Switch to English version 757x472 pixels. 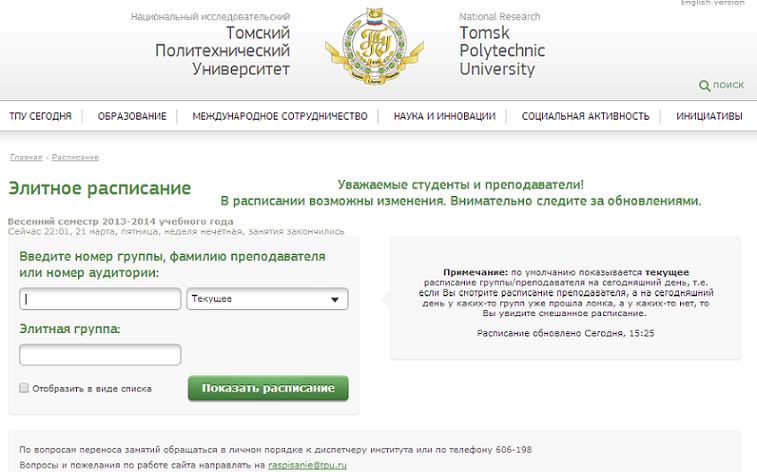pyautogui.click(x=712, y=4)
